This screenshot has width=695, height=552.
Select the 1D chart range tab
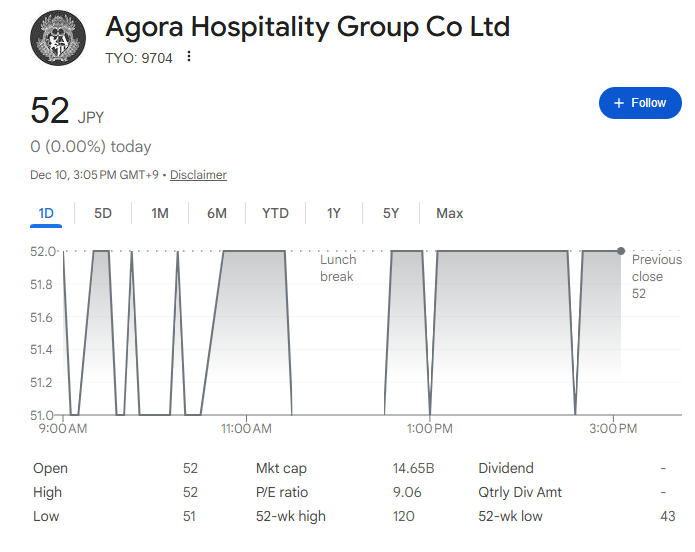[46, 213]
